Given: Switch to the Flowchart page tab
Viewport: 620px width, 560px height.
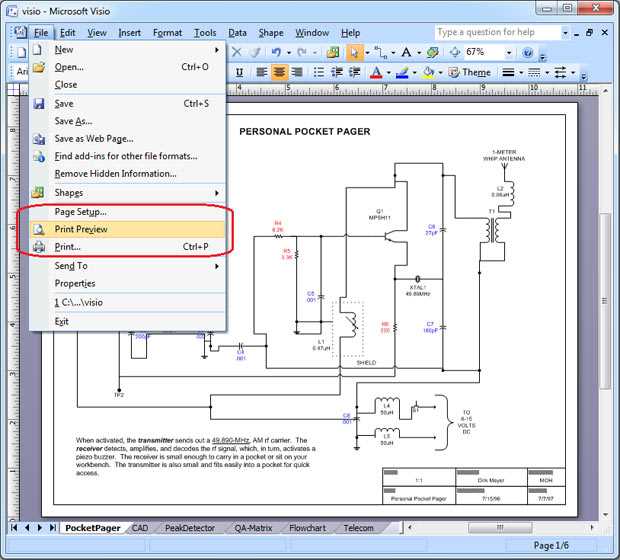Looking at the screenshot, I should (307, 528).
